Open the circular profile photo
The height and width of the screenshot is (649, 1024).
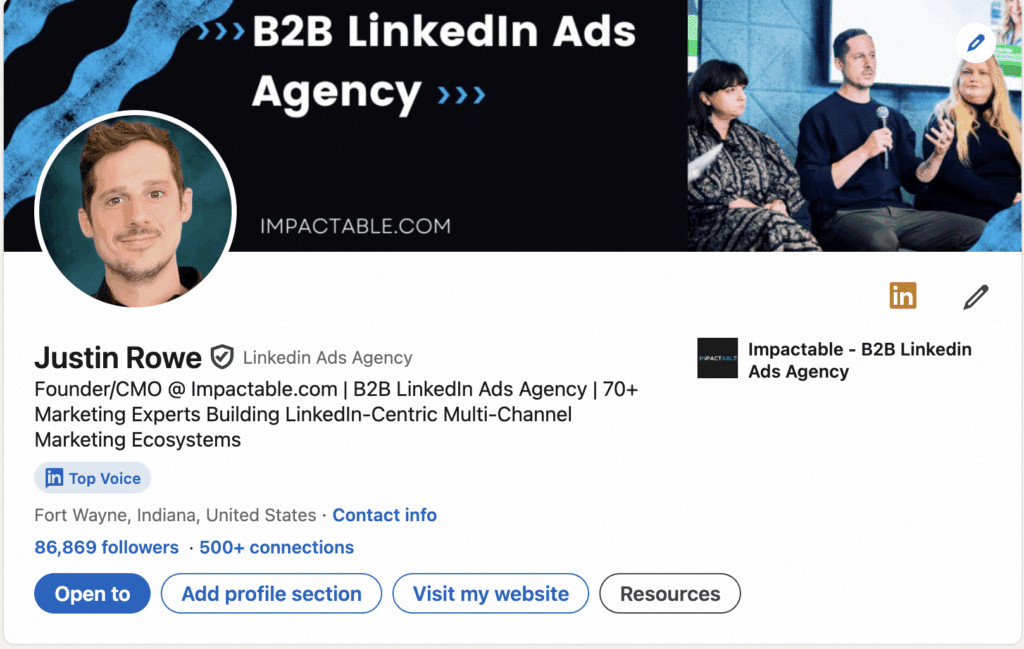[135, 210]
